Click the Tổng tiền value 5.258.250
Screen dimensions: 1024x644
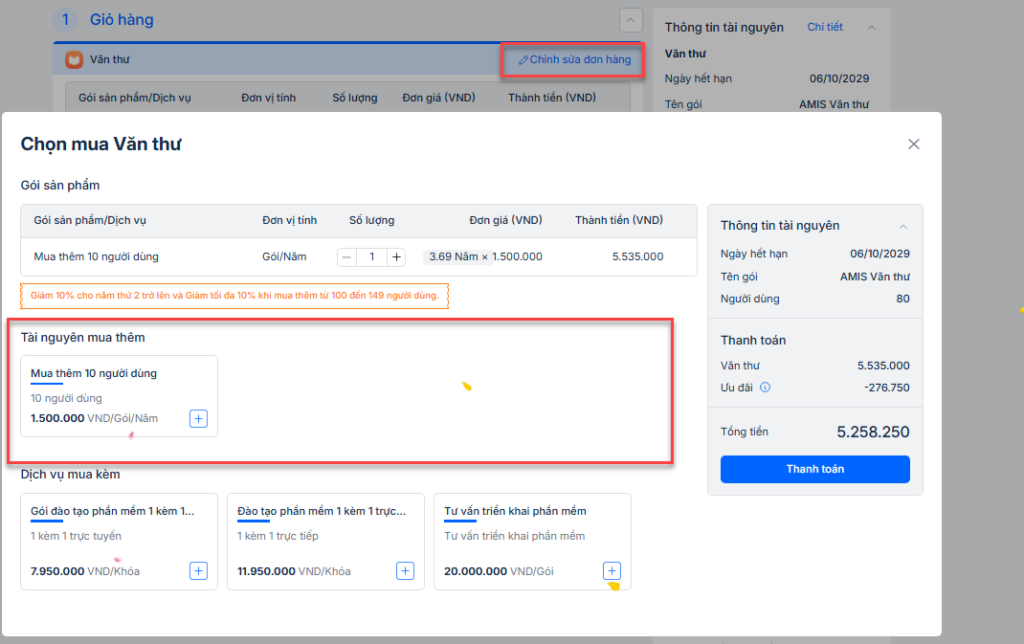[x=873, y=432]
